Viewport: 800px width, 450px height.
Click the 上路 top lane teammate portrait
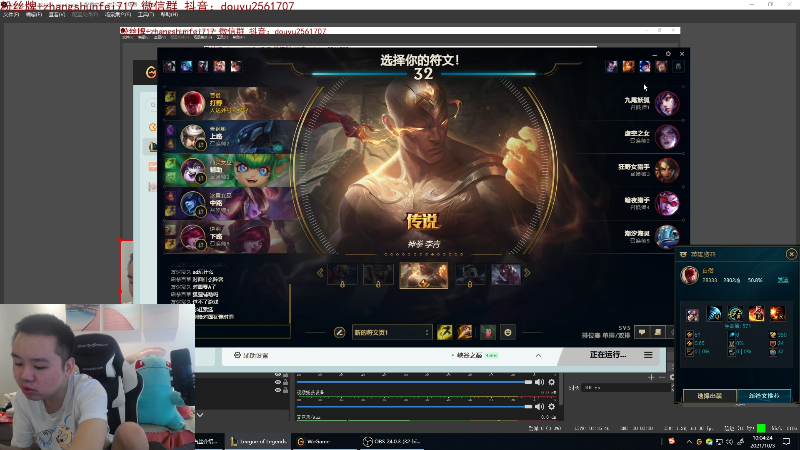coord(192,137)
